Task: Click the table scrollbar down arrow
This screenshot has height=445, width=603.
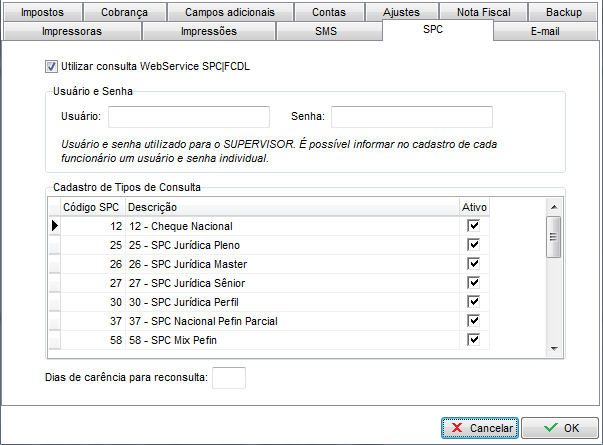Action: (x=552, y=348)
